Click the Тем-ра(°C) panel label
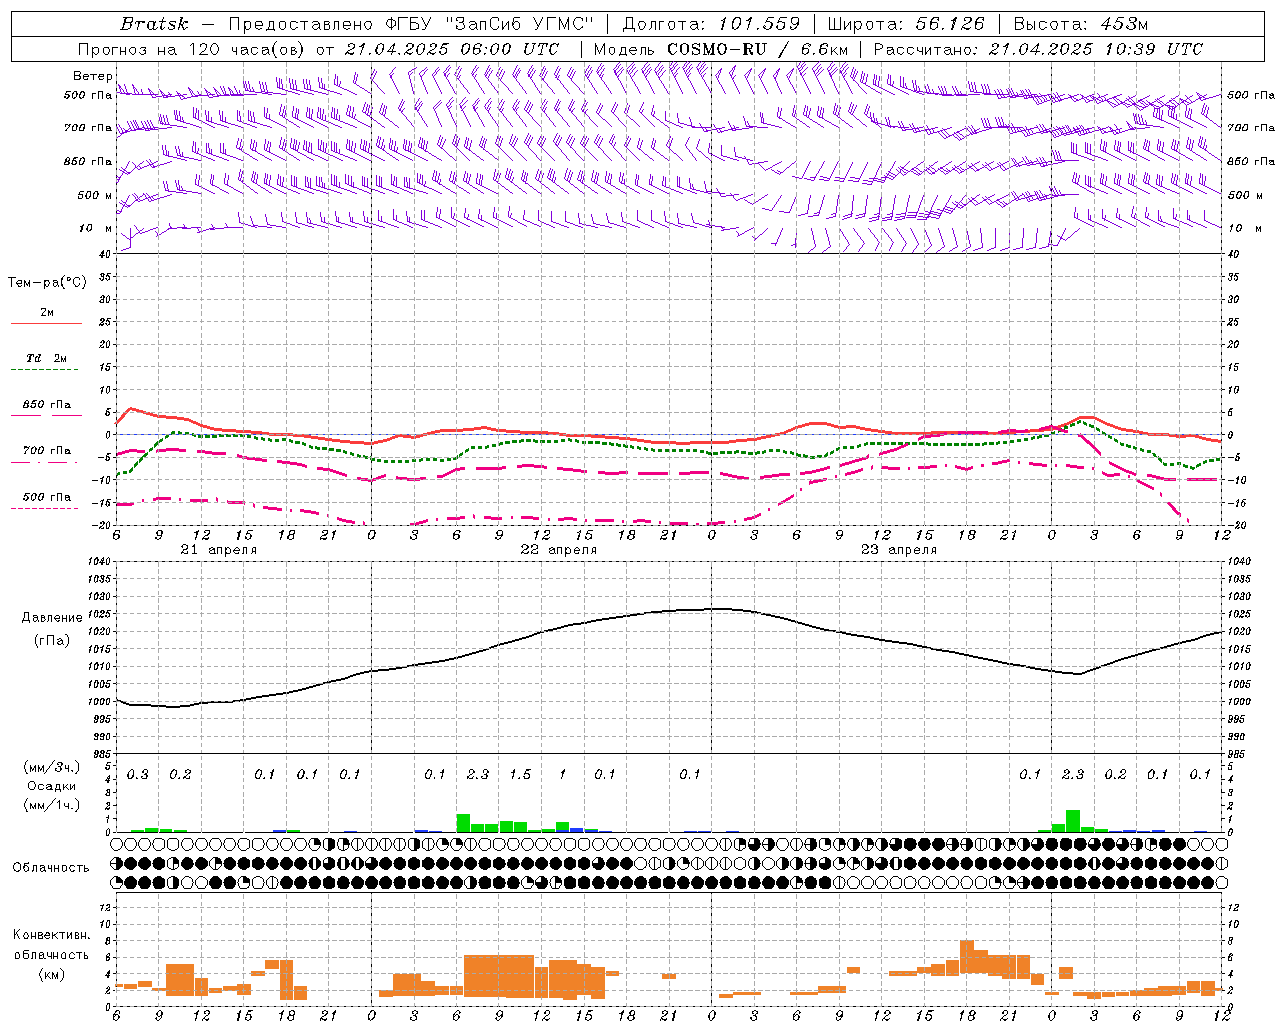 click(47, 283)
